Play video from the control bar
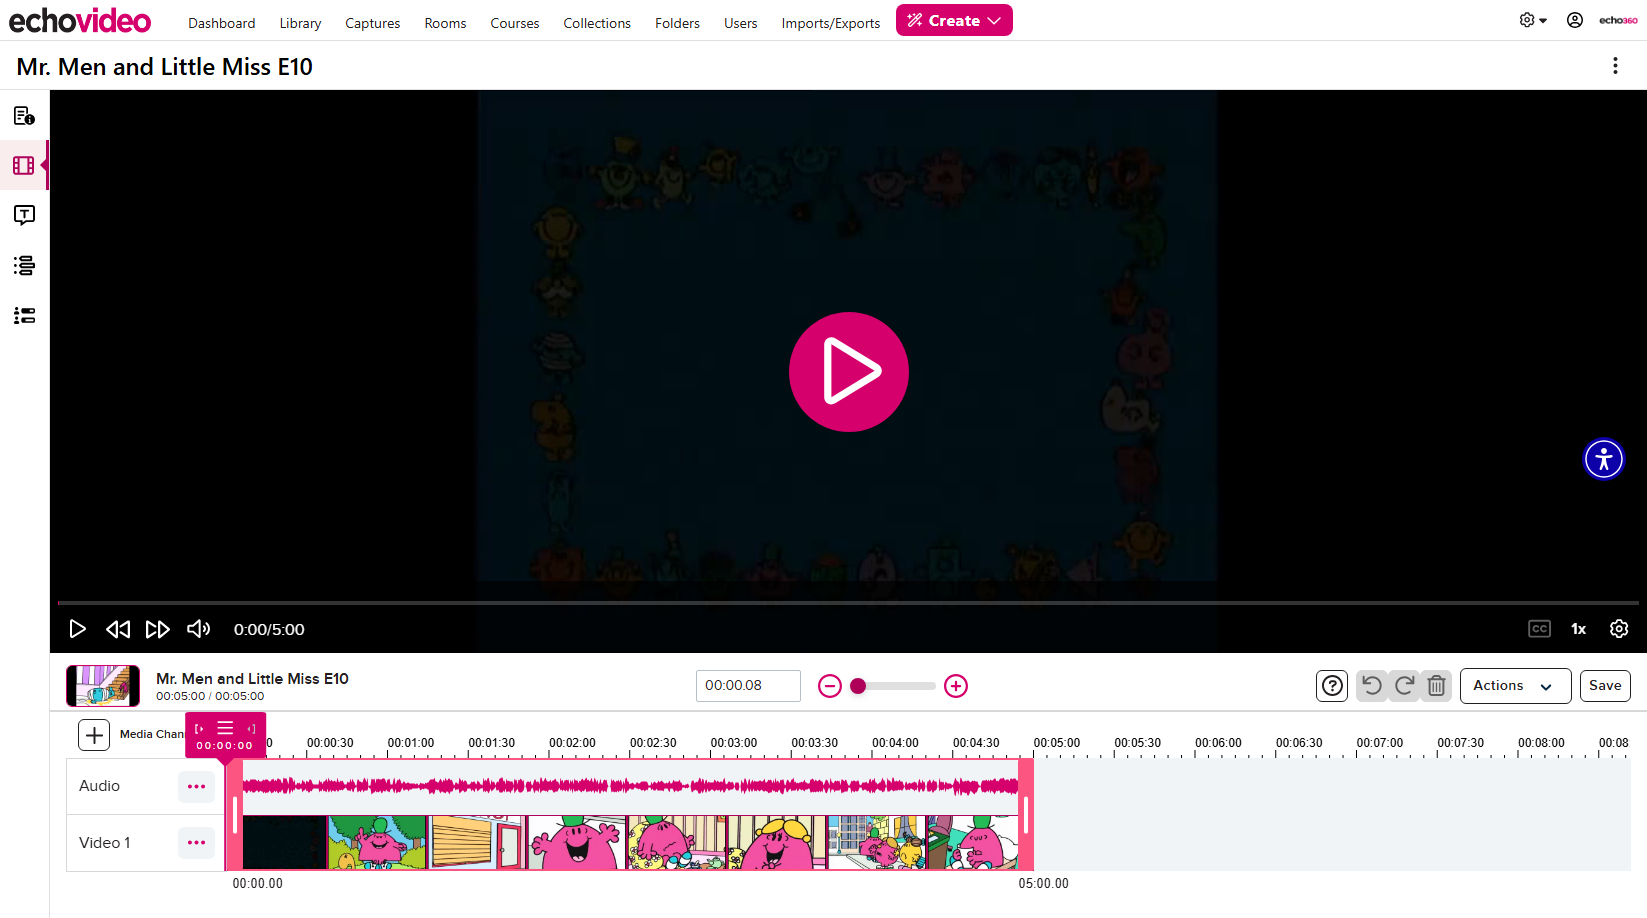The height and width of the screenshot is (918, 1647). pyautogui.click(x=77, y=629)
